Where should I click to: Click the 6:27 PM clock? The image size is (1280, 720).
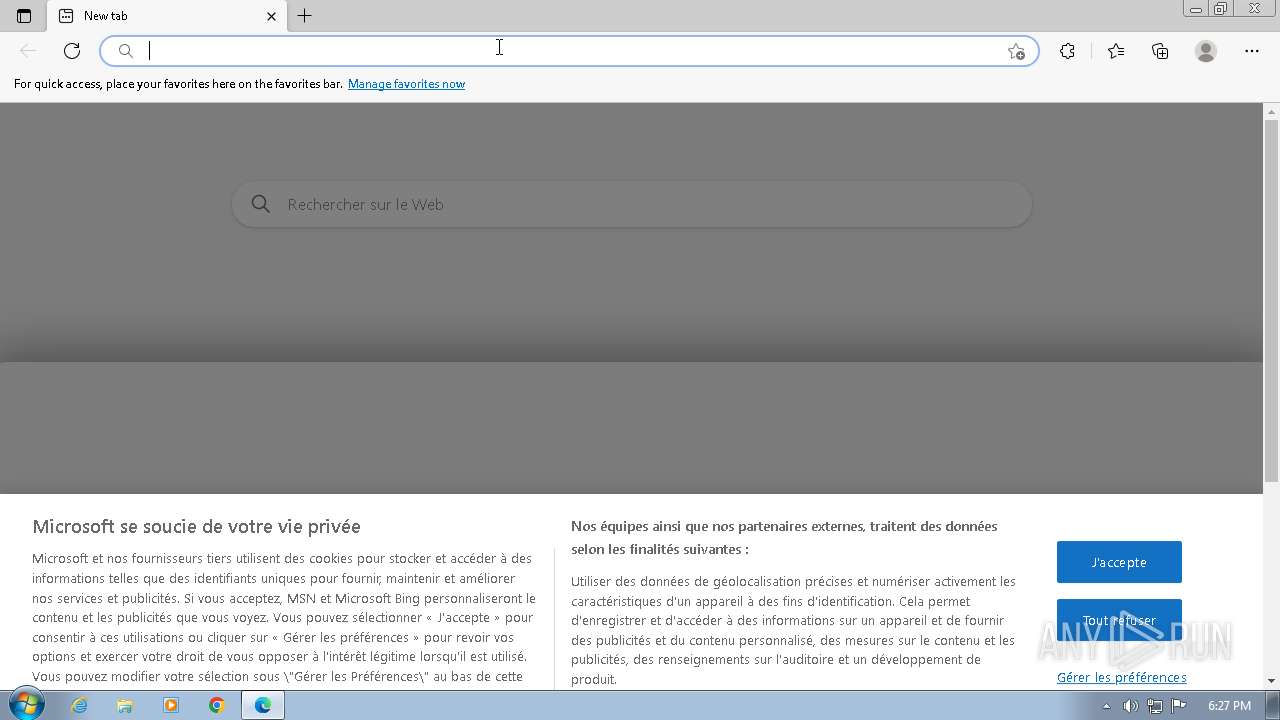[x=1229, y=706]
